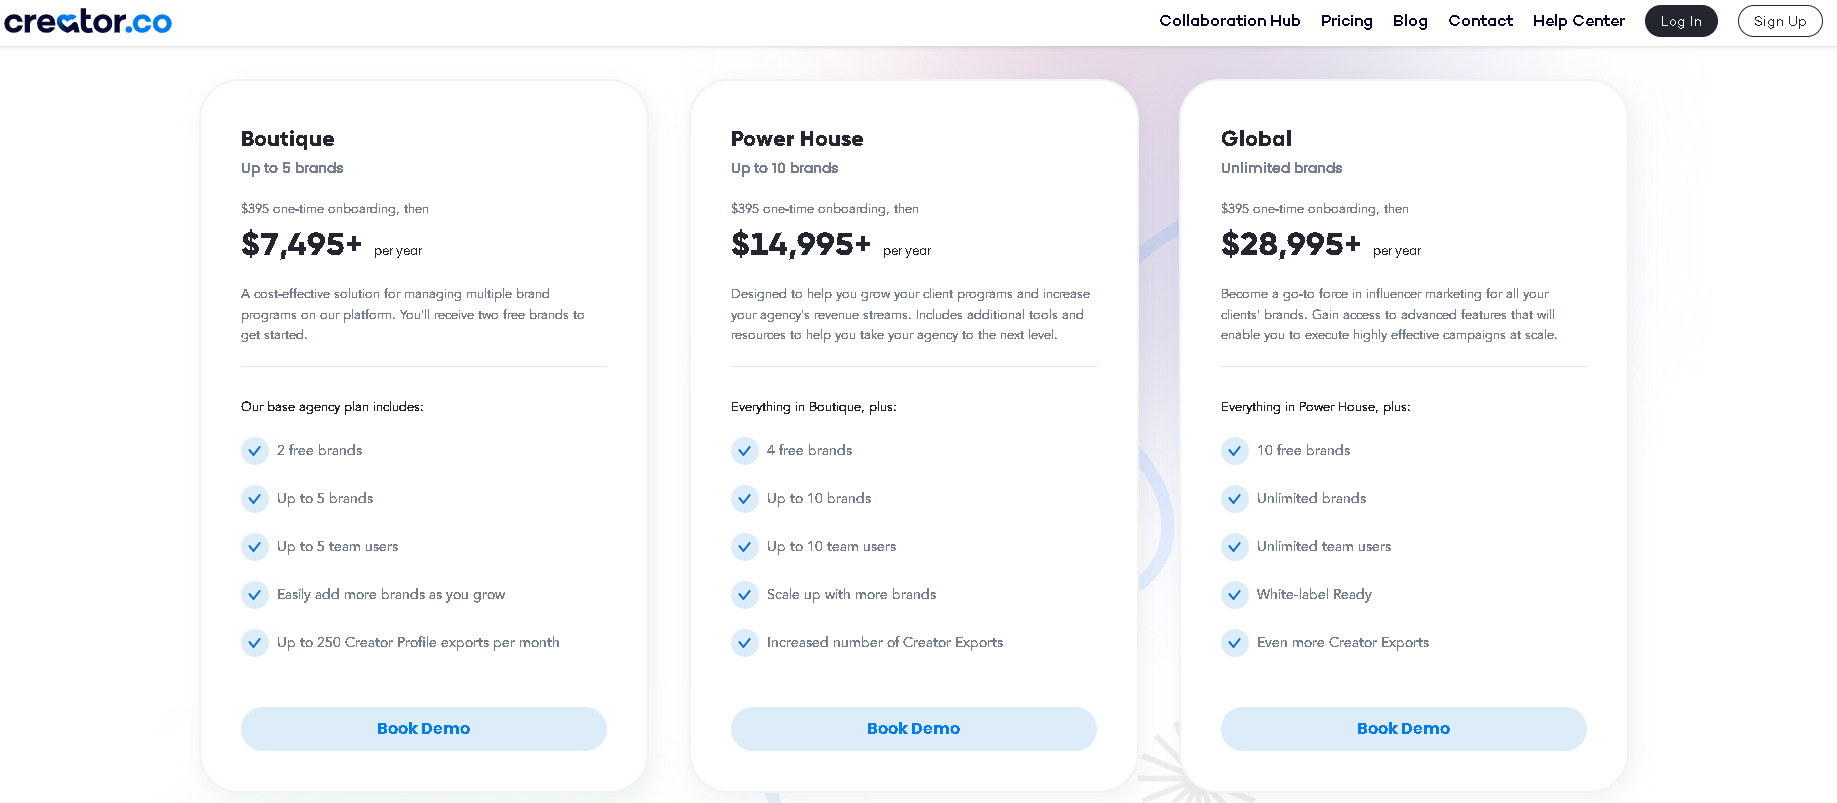The width and height of the screenshot is (1837, 803).
Task: Click the checkmark beside "4 free brands"
Action: click(745, 451)
